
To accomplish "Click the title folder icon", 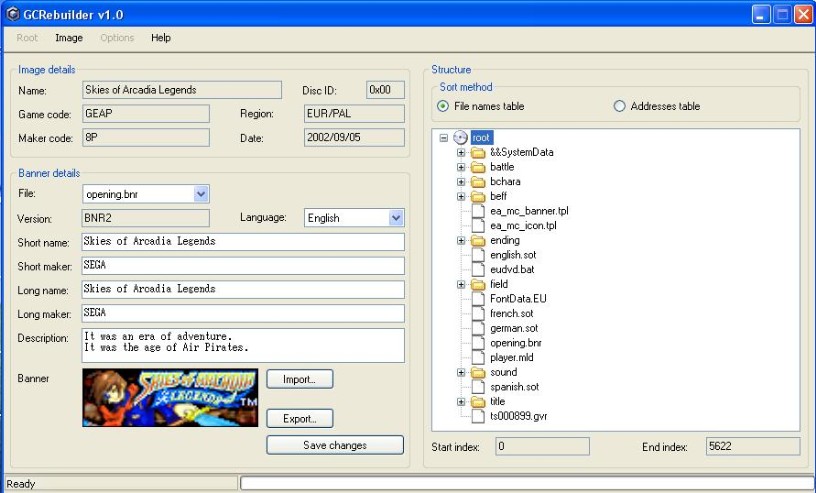I will point(478,401).
